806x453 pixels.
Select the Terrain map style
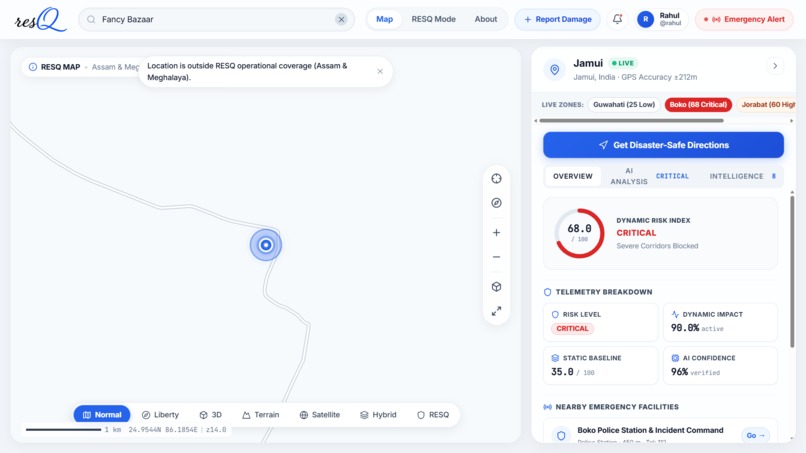click(x=261, y=414)
